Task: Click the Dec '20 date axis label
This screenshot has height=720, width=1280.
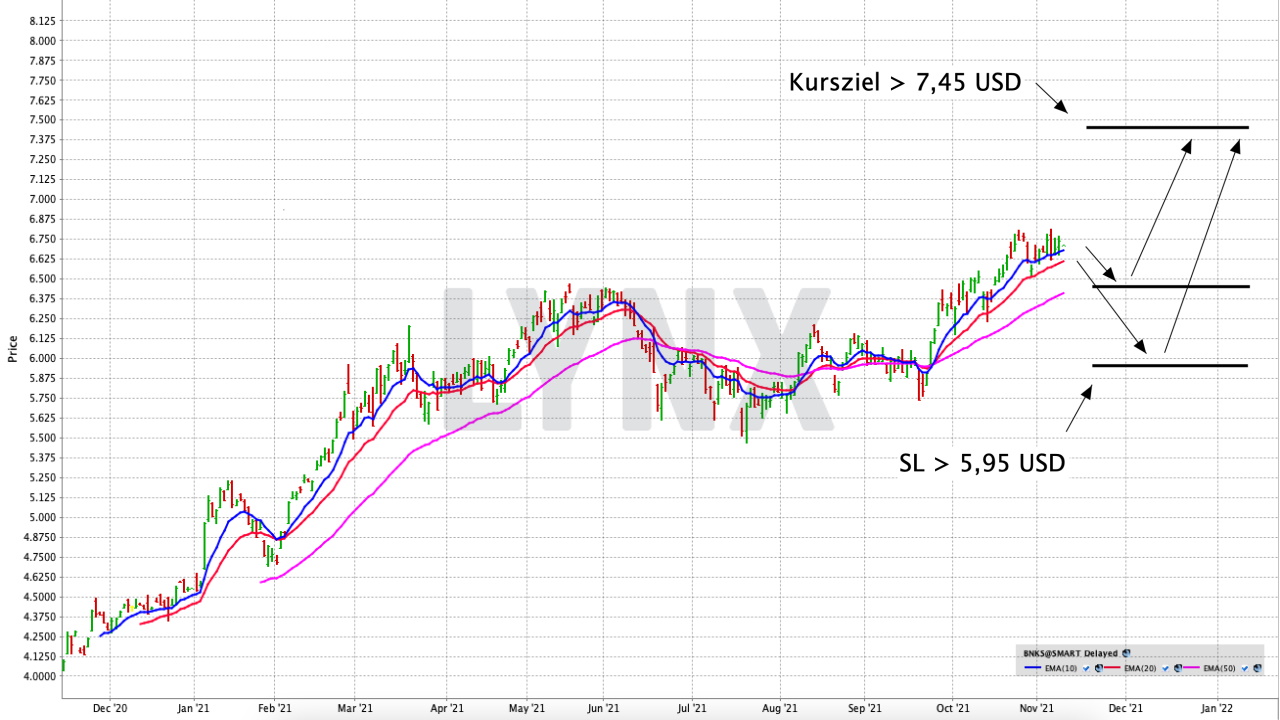Action: 110,708
